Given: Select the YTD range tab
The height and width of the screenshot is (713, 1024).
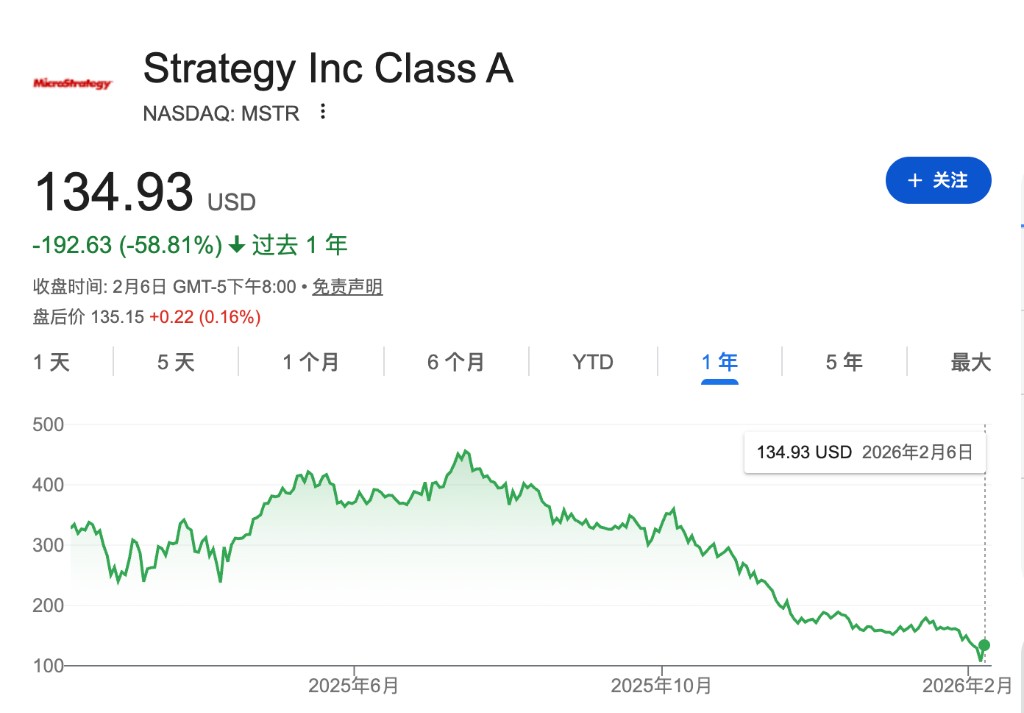Looking at the screenshot, I should pyautogui.click(x=593, y=362).
